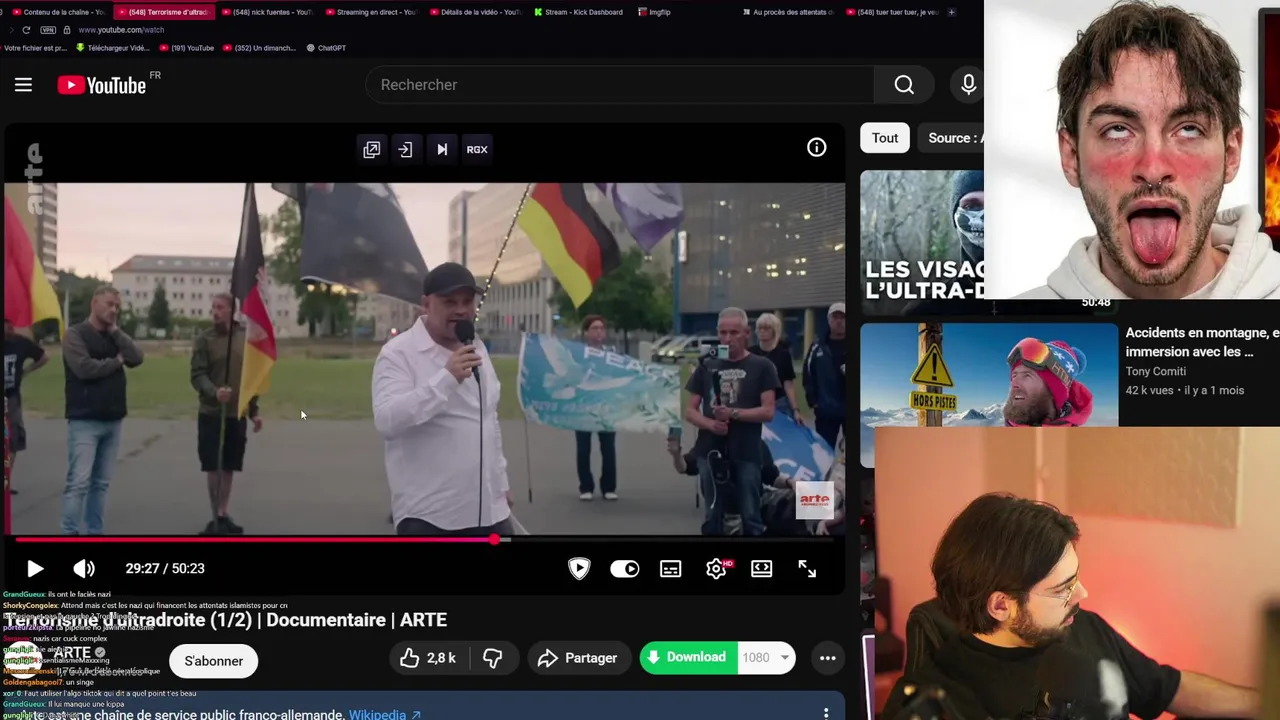Switch to Contenu de la chaîne tab
Screen dimensions: 1280x720
click(x=58, y=12)
